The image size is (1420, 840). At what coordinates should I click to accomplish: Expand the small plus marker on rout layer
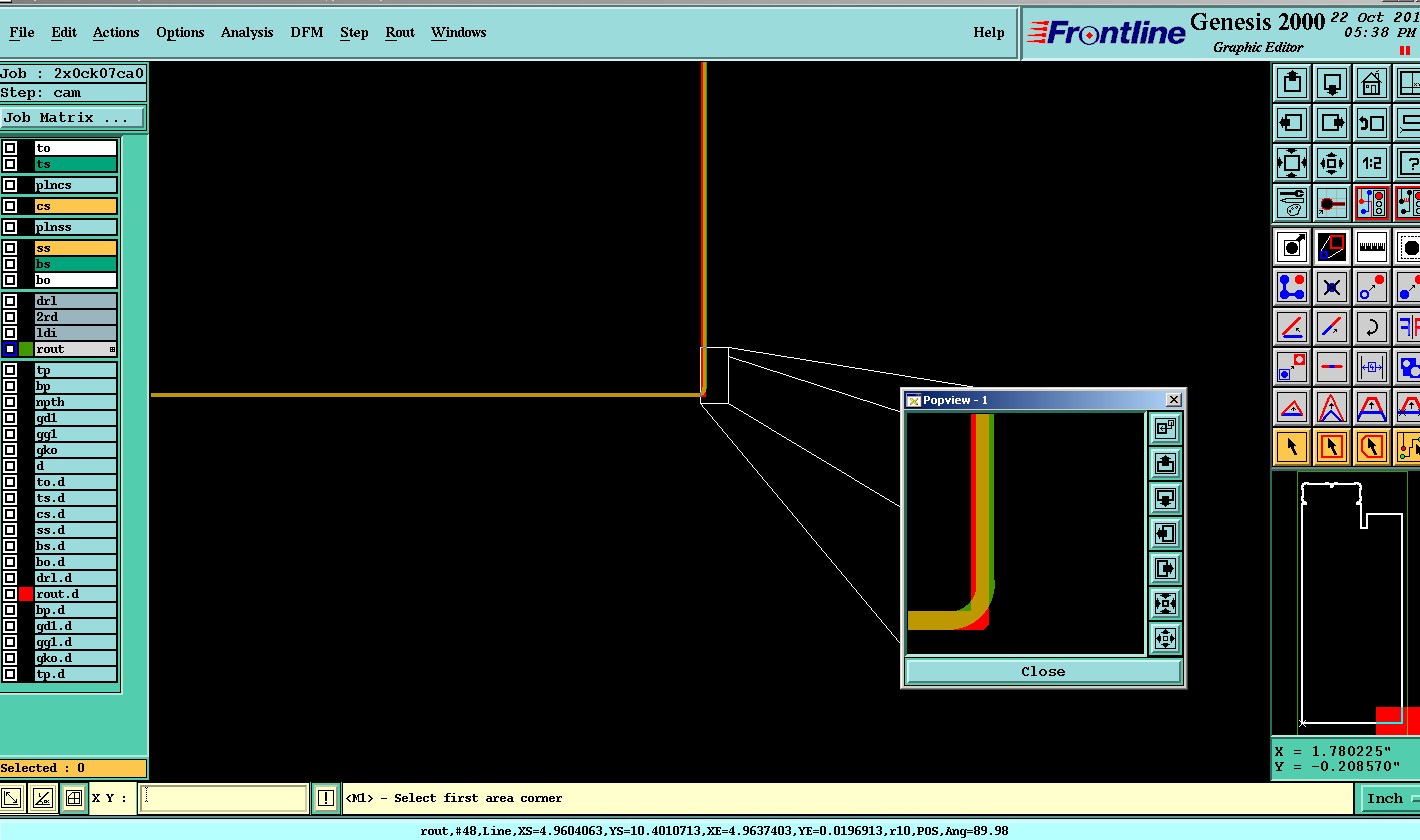pos(112,349)
